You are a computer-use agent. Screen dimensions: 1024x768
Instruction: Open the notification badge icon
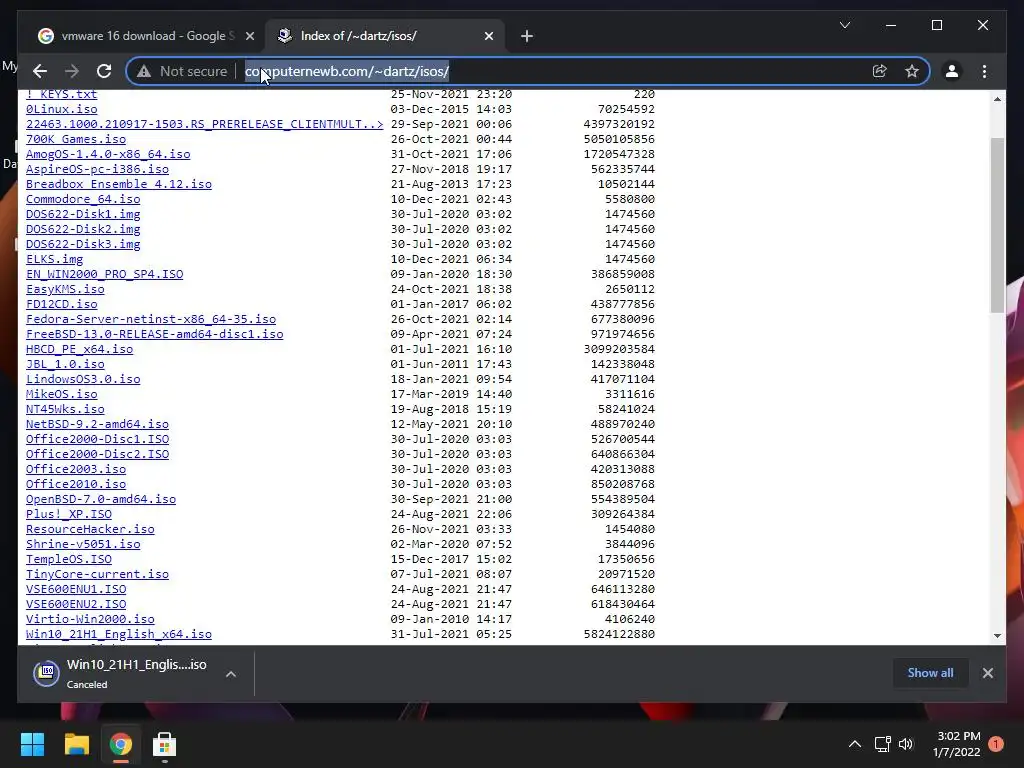pyautogui.click(x=995, y=744)
